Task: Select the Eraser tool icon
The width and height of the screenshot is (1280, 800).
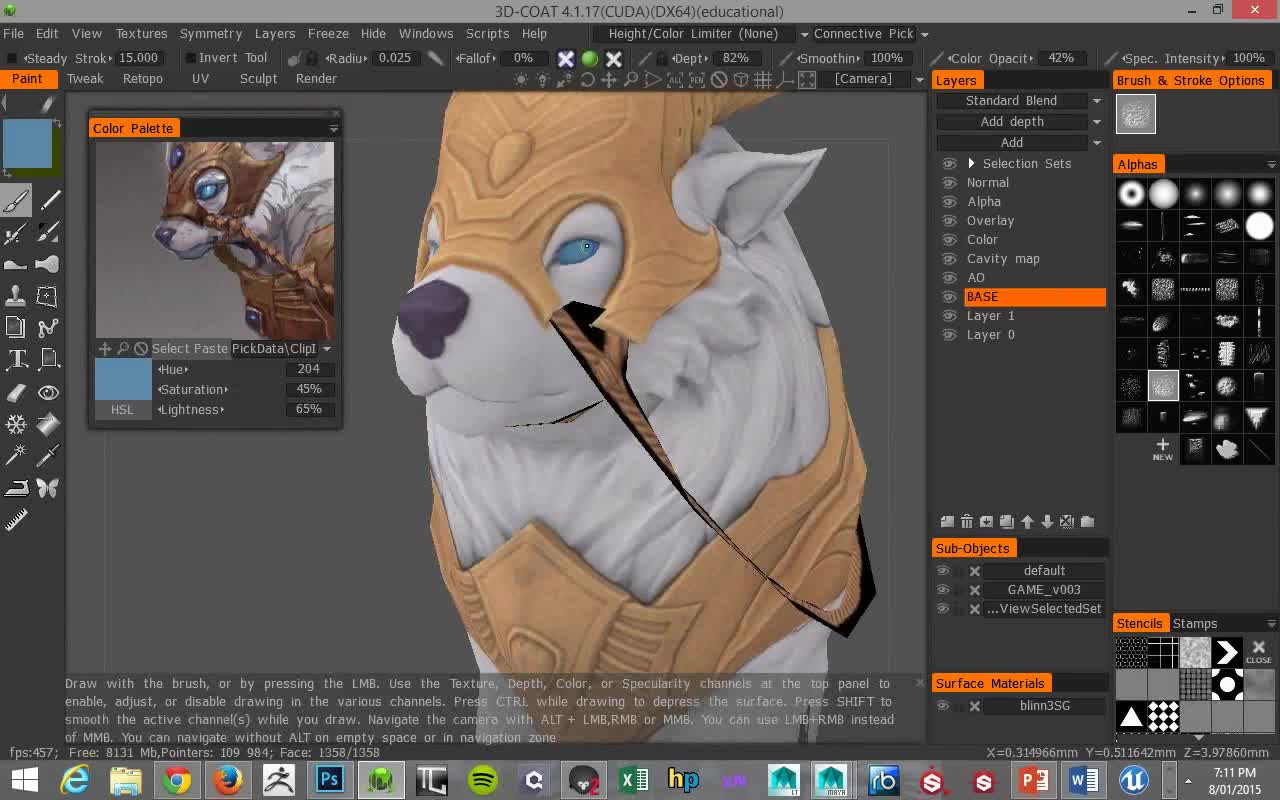Action: [x=15, y=392]
